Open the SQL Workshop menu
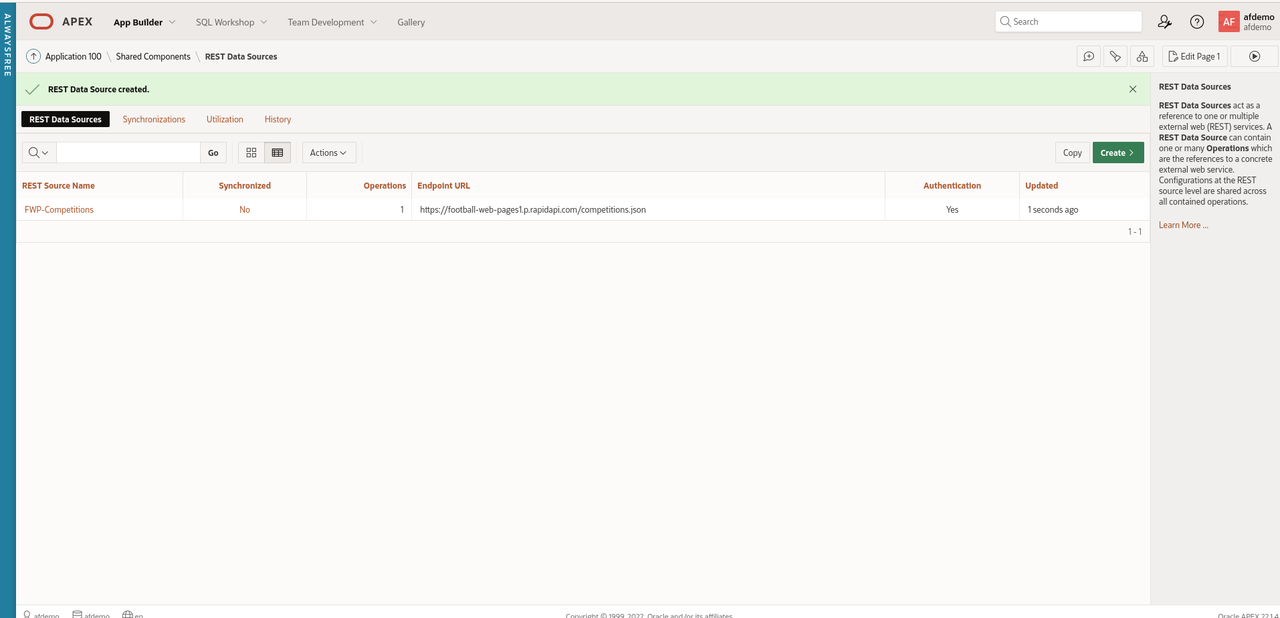Screen dimensions: 1280x618 (225, 21)
